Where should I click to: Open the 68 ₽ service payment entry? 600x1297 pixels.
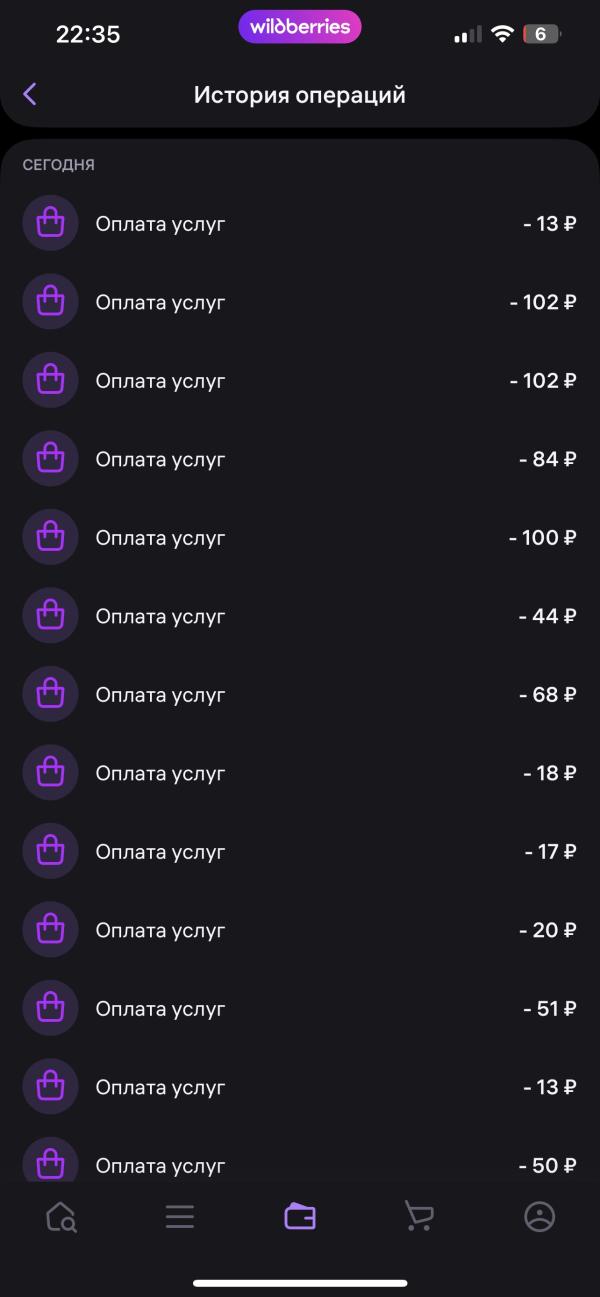pyautogui.click(x=300, y=694)
